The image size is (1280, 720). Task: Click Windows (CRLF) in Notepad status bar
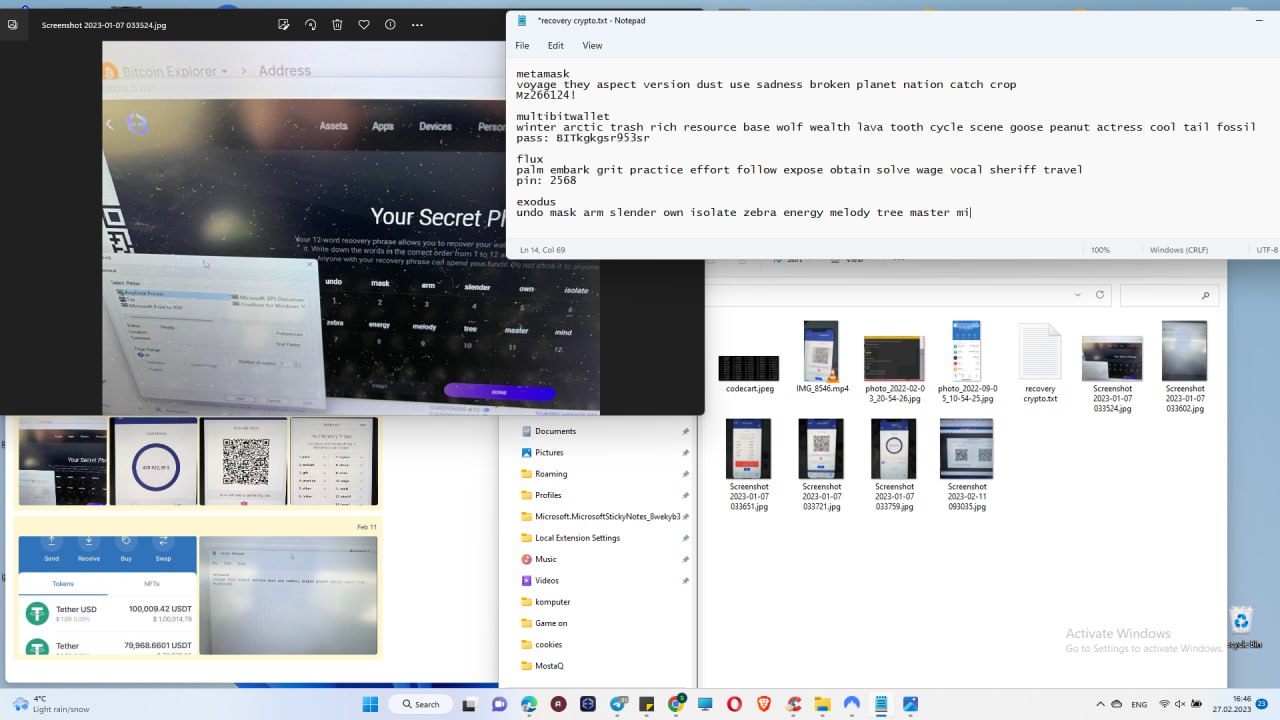pyautogui.click(x=1180, y=250)
